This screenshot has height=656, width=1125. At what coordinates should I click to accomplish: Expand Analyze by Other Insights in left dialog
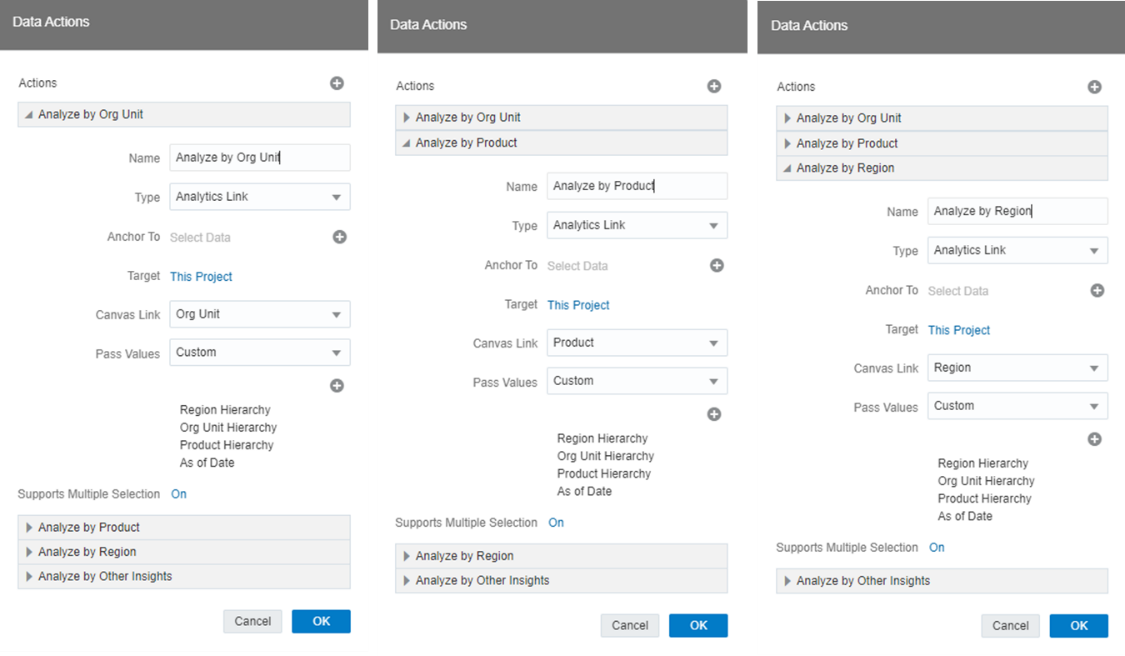(184, 576)
